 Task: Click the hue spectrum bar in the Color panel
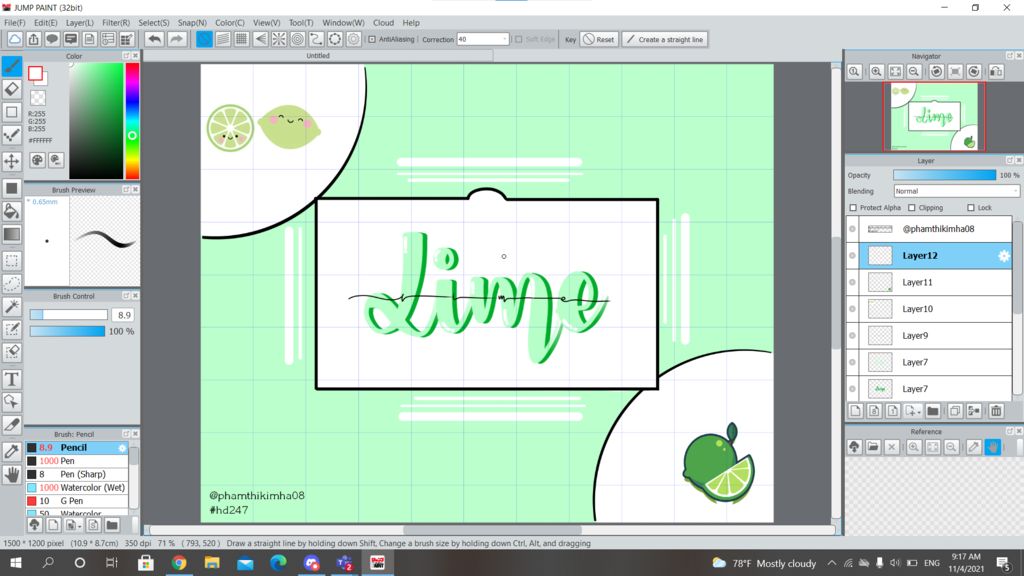[x=132, y=121]
